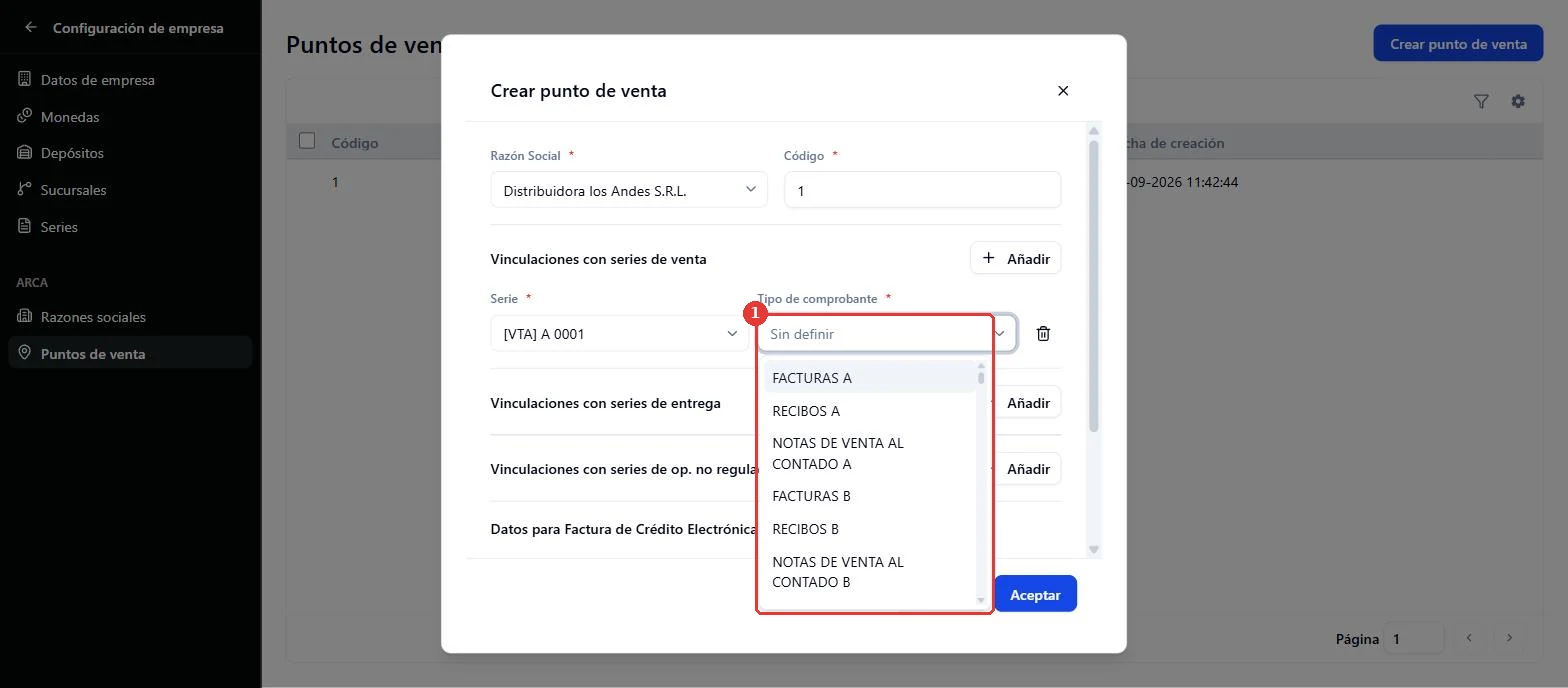Click the Página number input
Screen dimensions: 1568x688
coord(1414,638)
